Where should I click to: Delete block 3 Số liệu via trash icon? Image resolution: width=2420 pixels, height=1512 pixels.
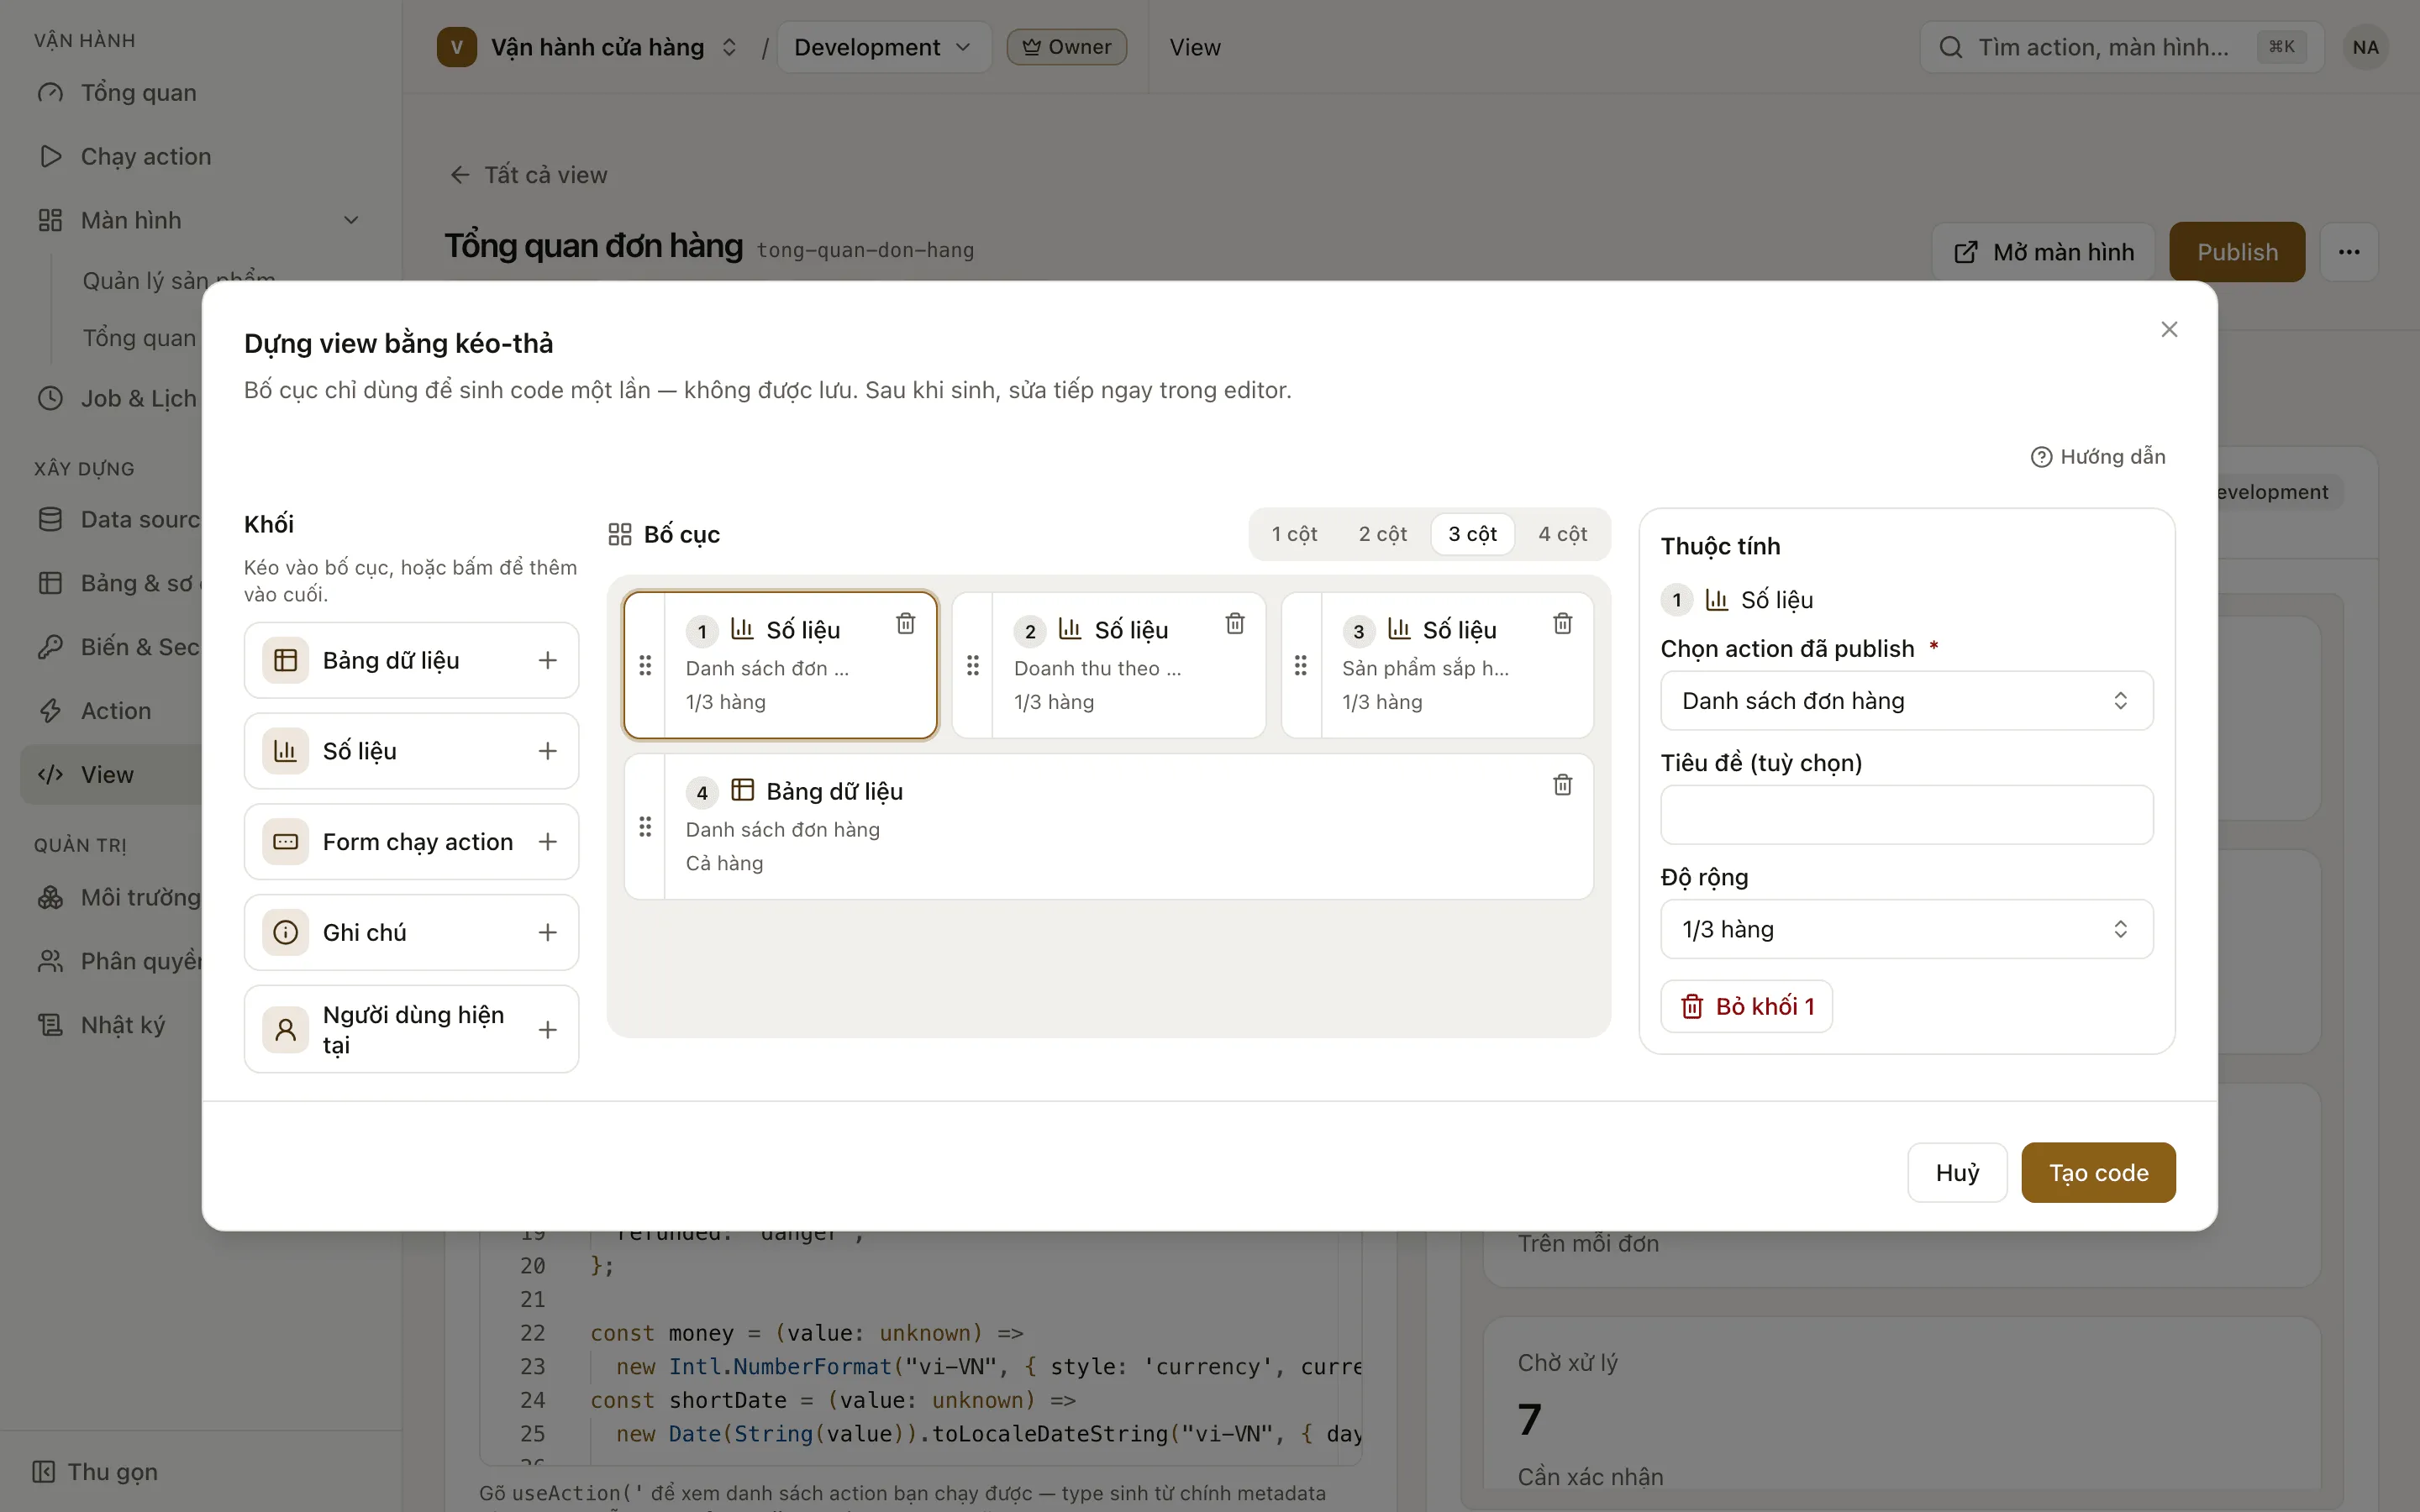1563,624
